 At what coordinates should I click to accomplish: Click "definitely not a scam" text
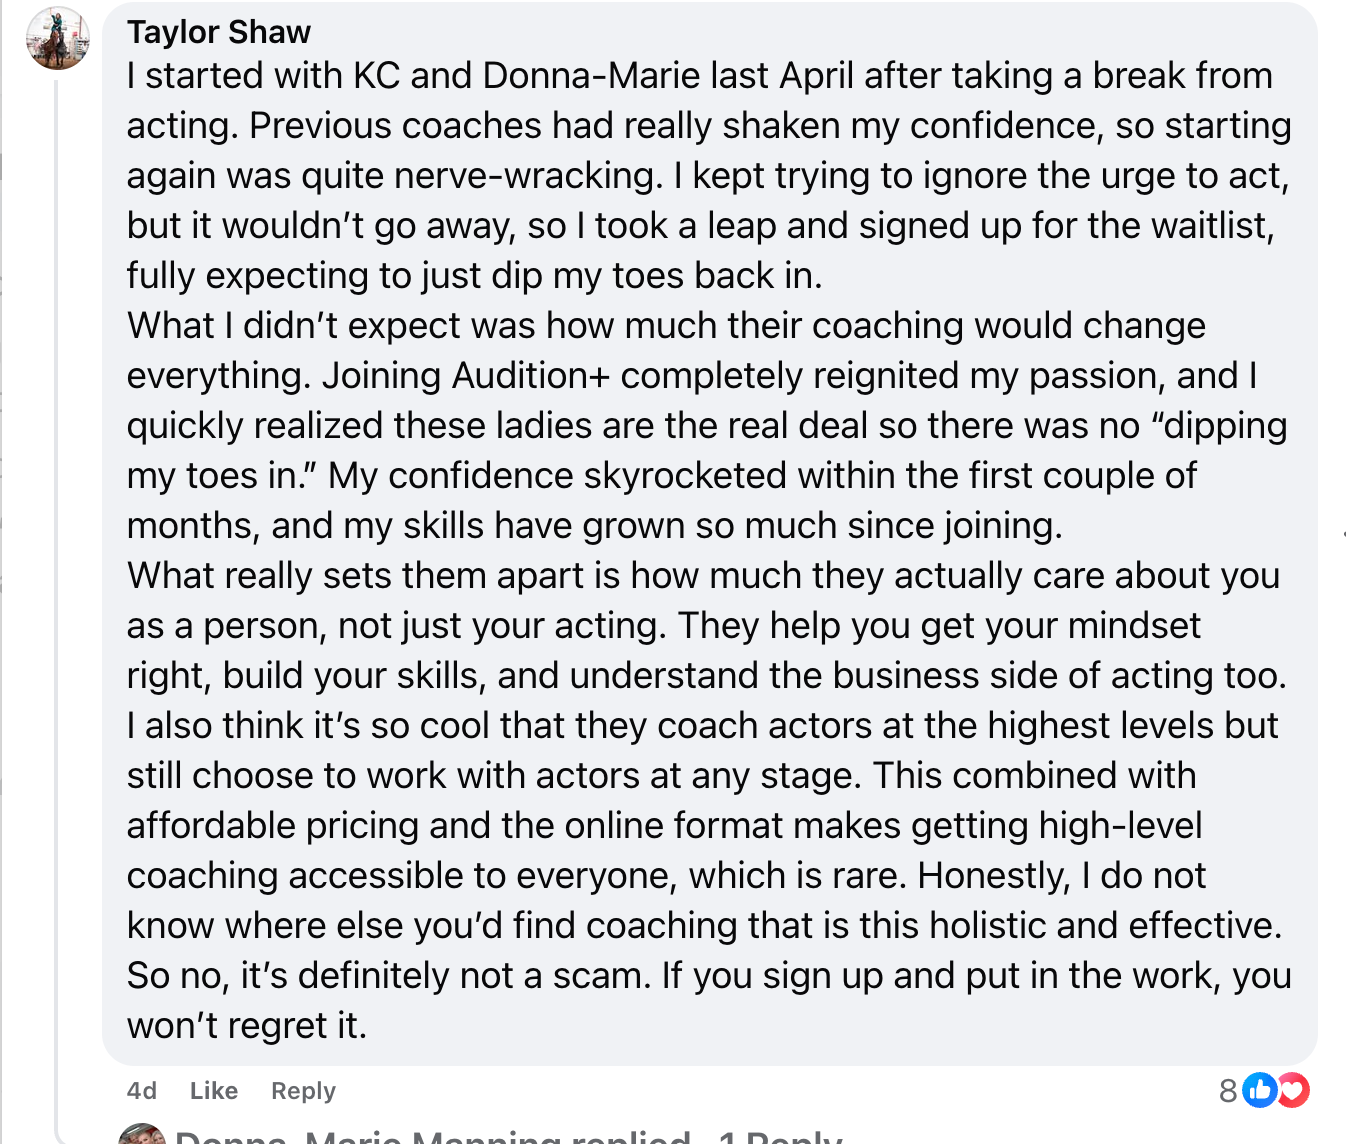[470, 976]
